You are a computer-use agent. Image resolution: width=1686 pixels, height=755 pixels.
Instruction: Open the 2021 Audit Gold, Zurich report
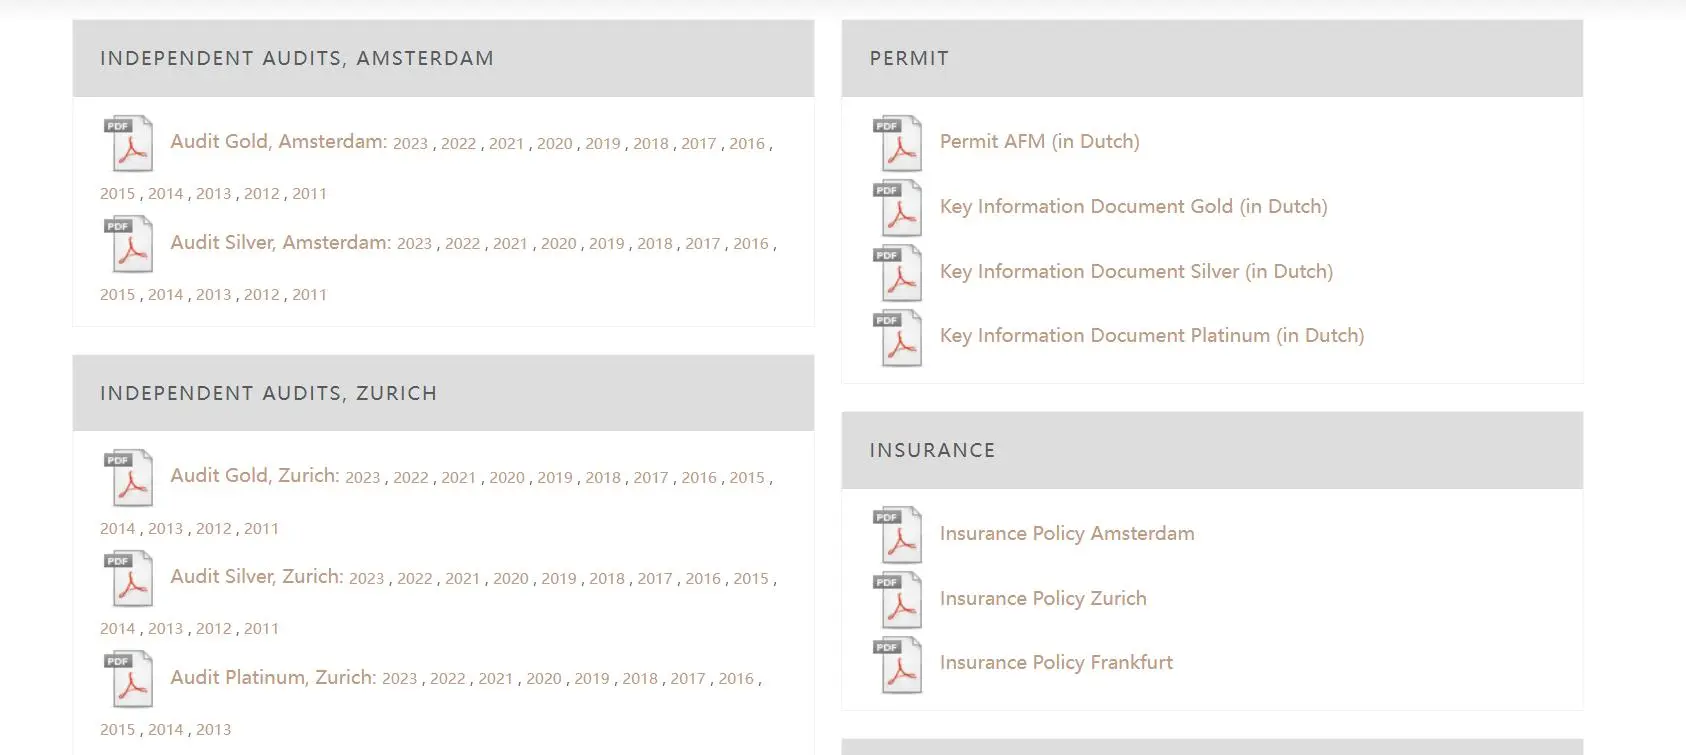click(458, 478)
